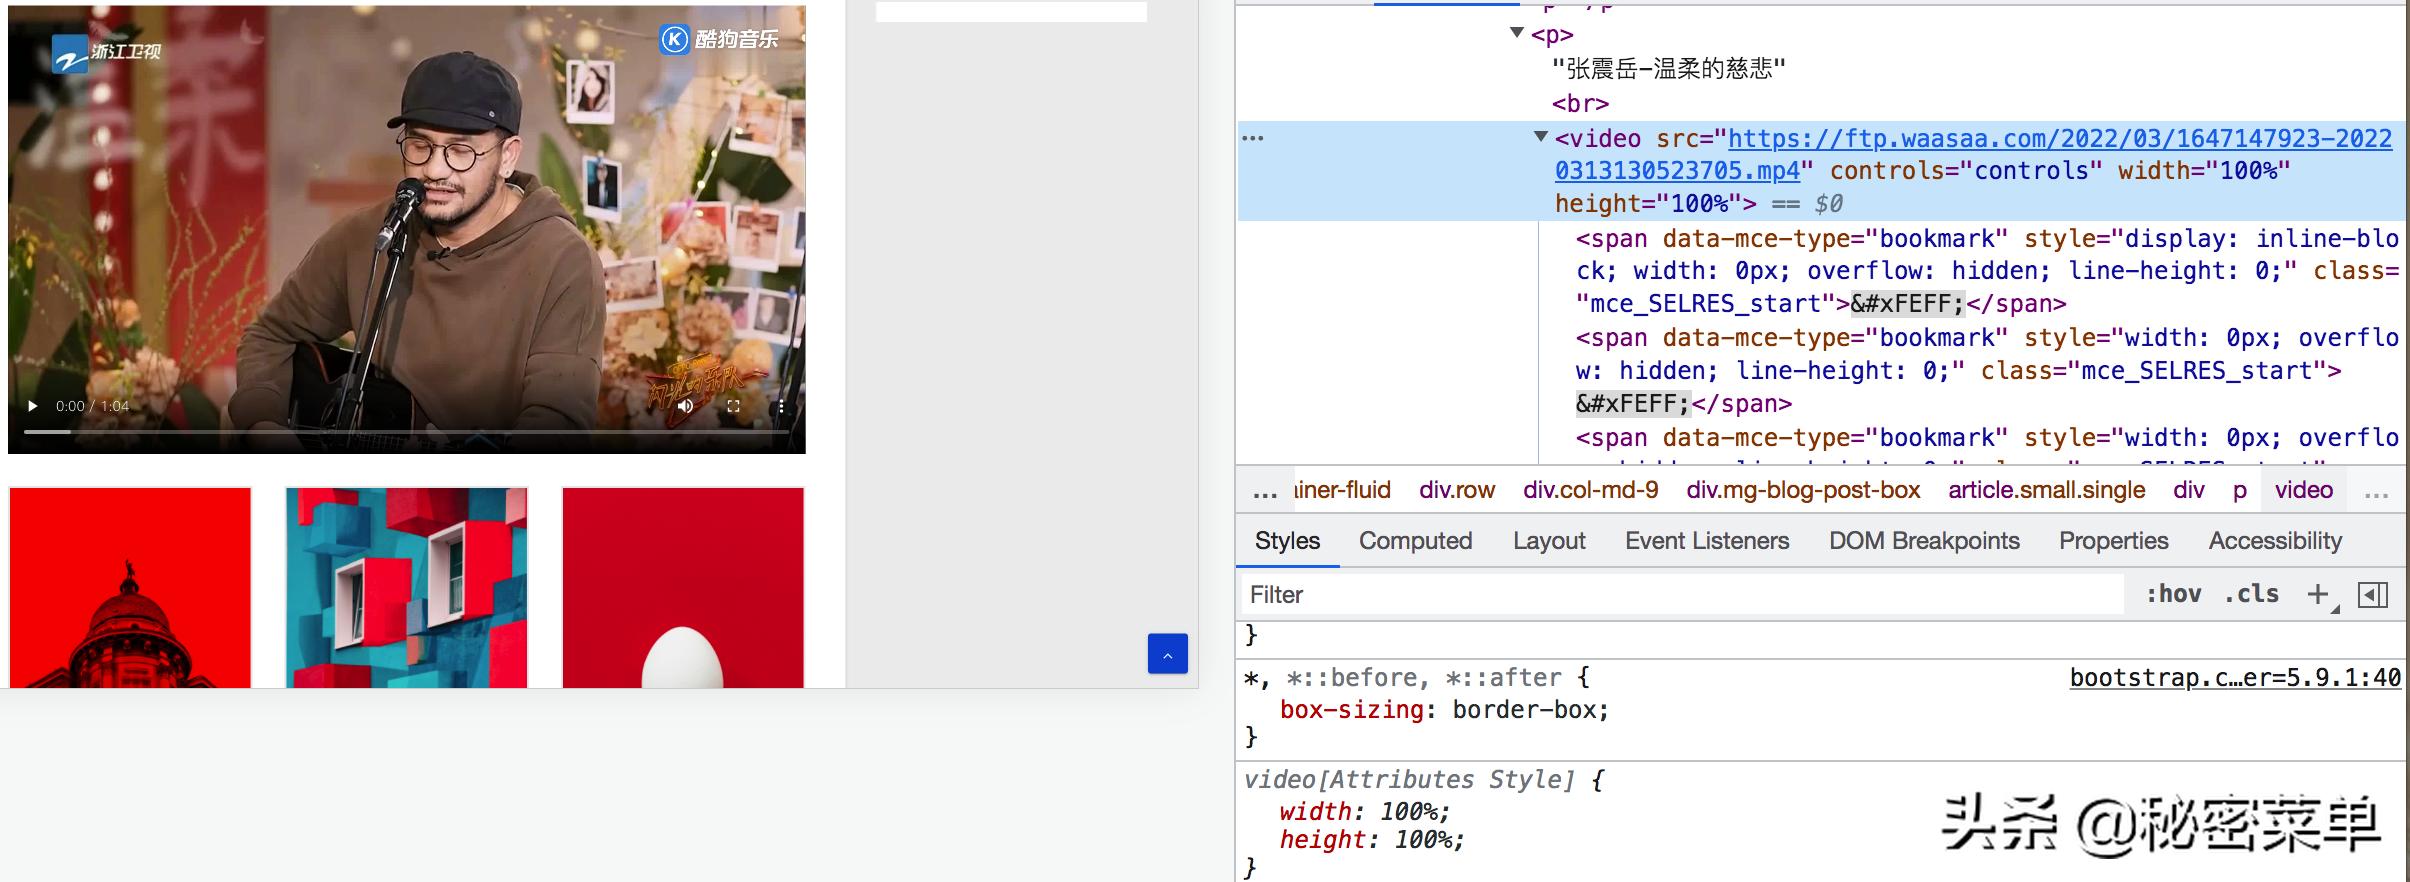Select breadcrumb div.row
Screen dimensions: 2410x882
point(1456,490)
